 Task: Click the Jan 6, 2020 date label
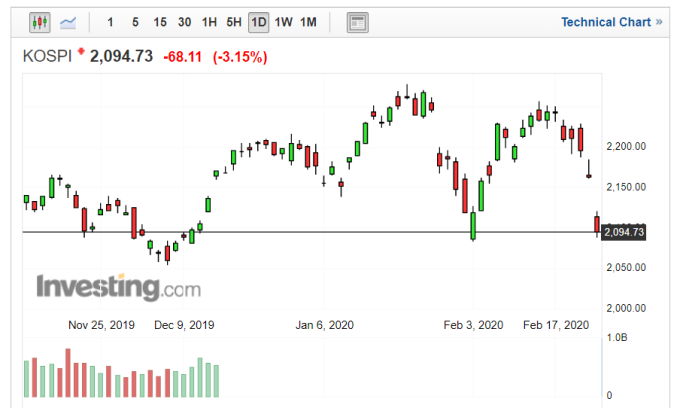coord(324,325)
